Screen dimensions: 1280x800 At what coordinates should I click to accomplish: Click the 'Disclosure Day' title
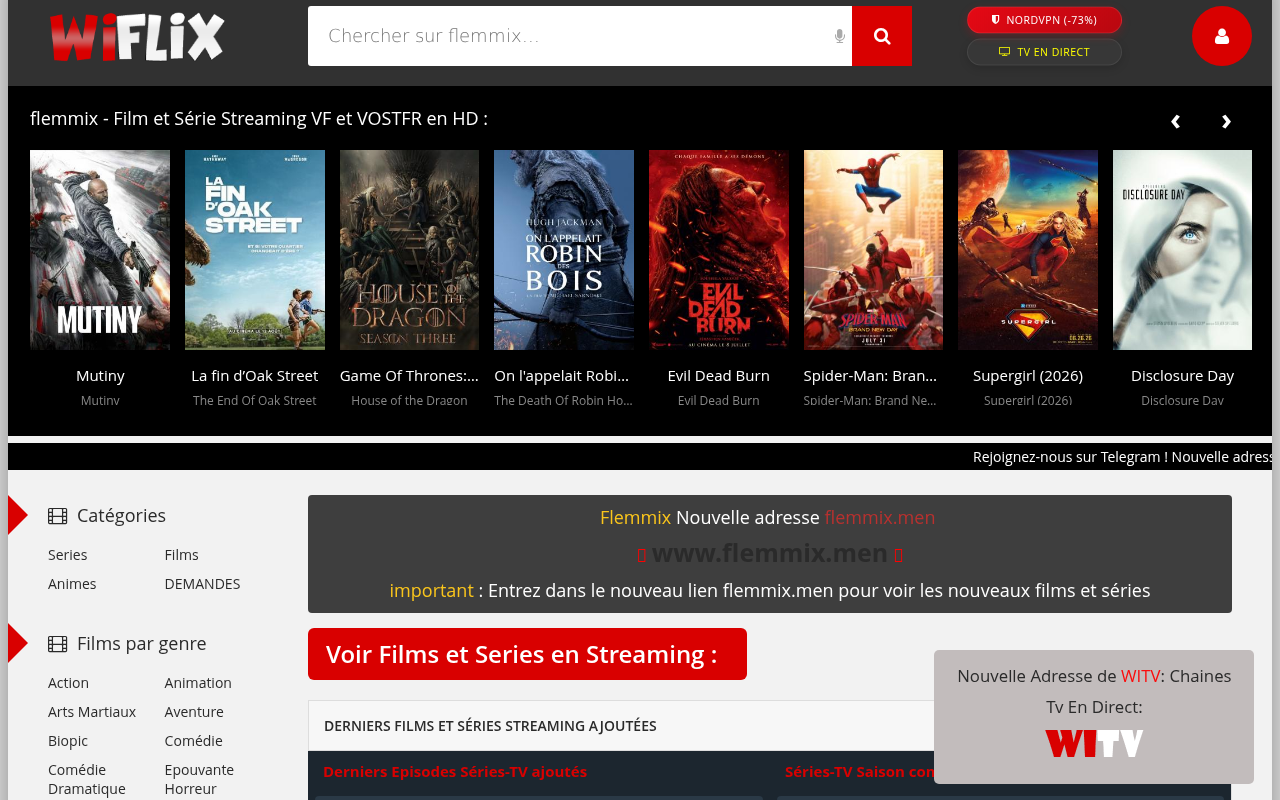[1182, 376]
